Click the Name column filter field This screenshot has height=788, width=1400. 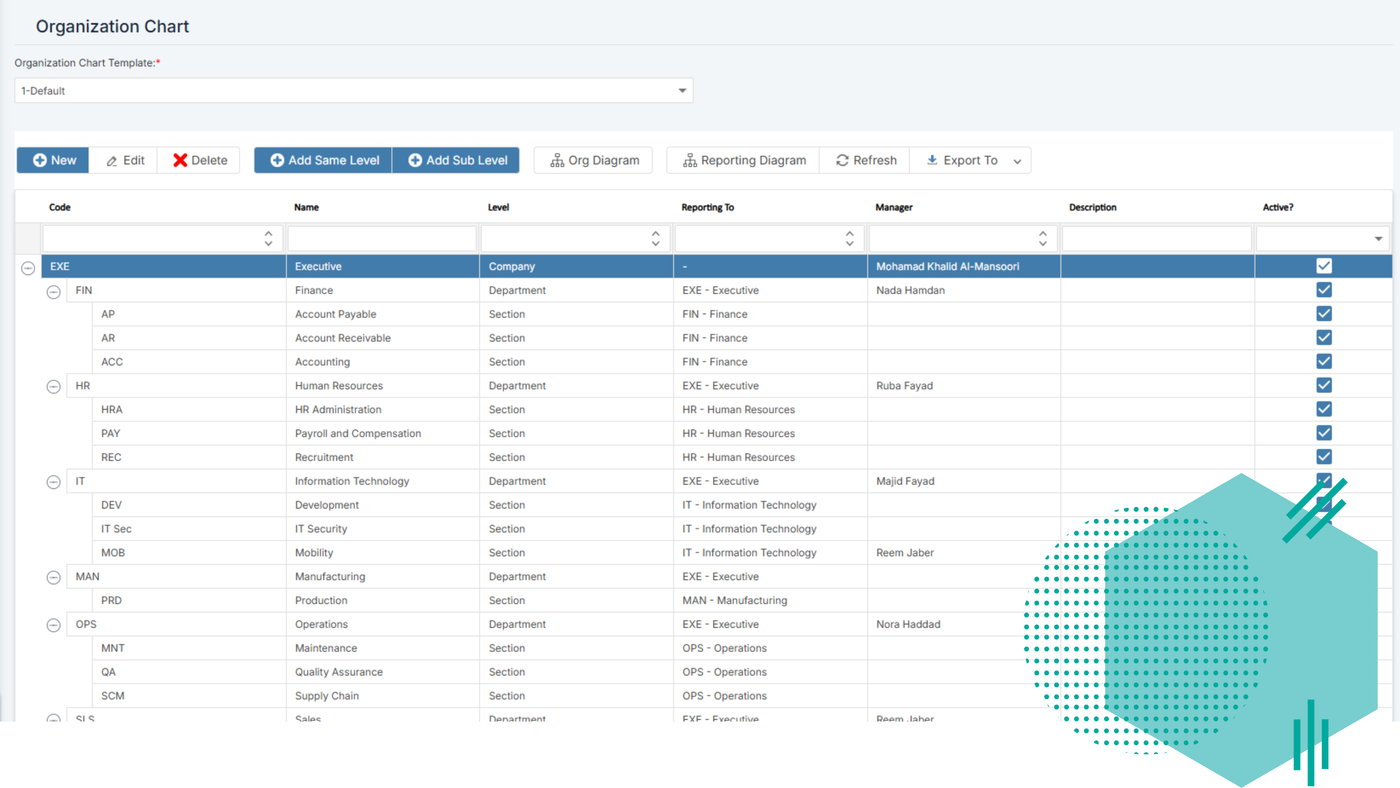(381, 239)
